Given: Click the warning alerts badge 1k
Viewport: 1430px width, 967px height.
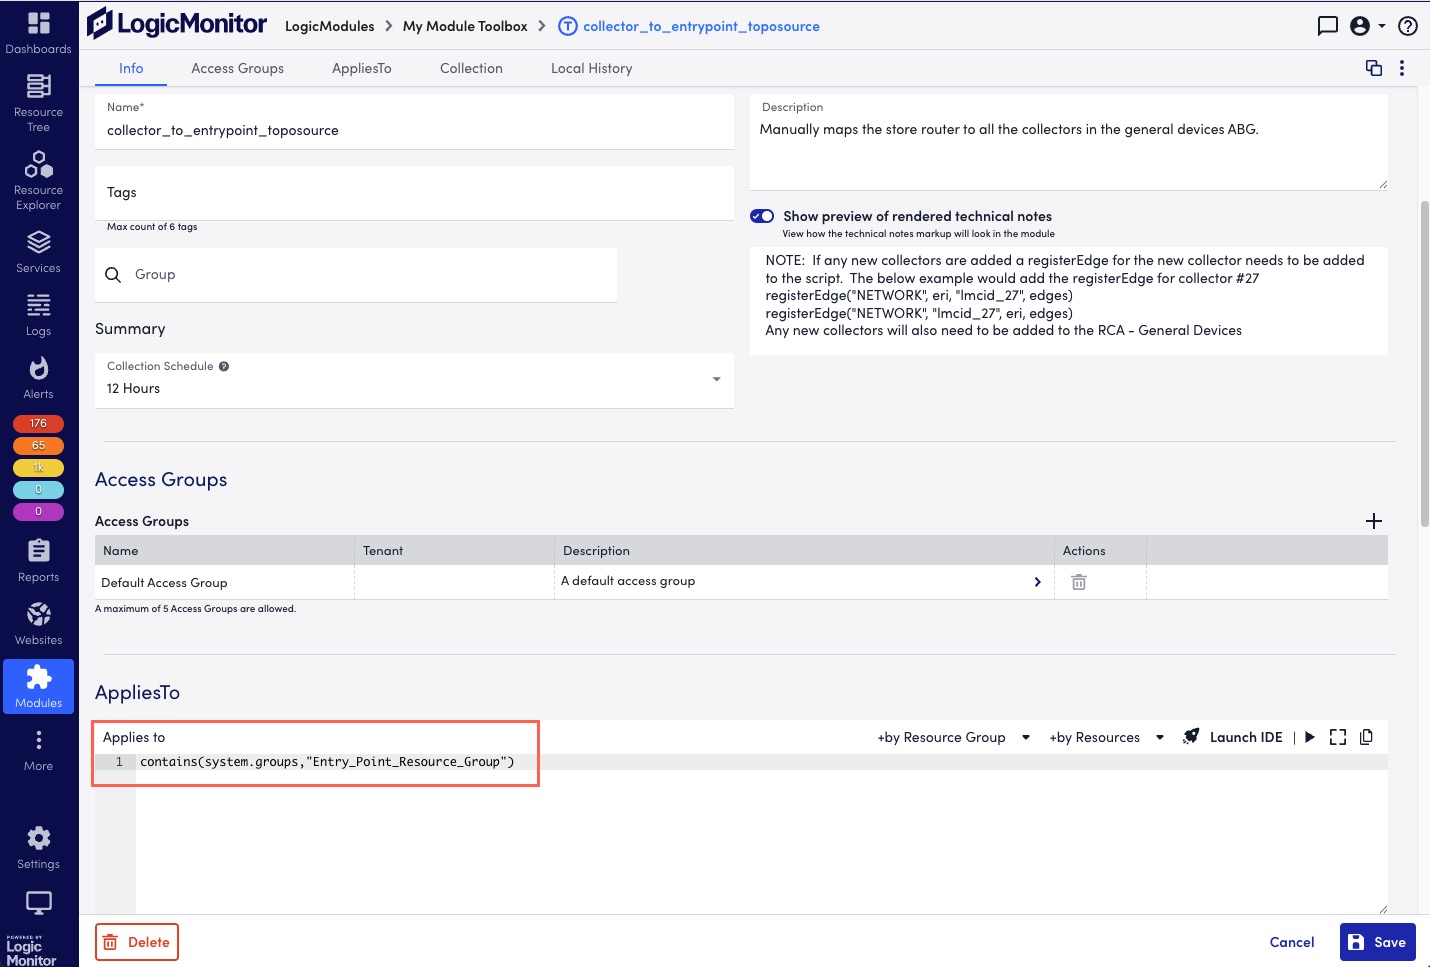Looking at the screenshot, I should (x=38, y=468).
